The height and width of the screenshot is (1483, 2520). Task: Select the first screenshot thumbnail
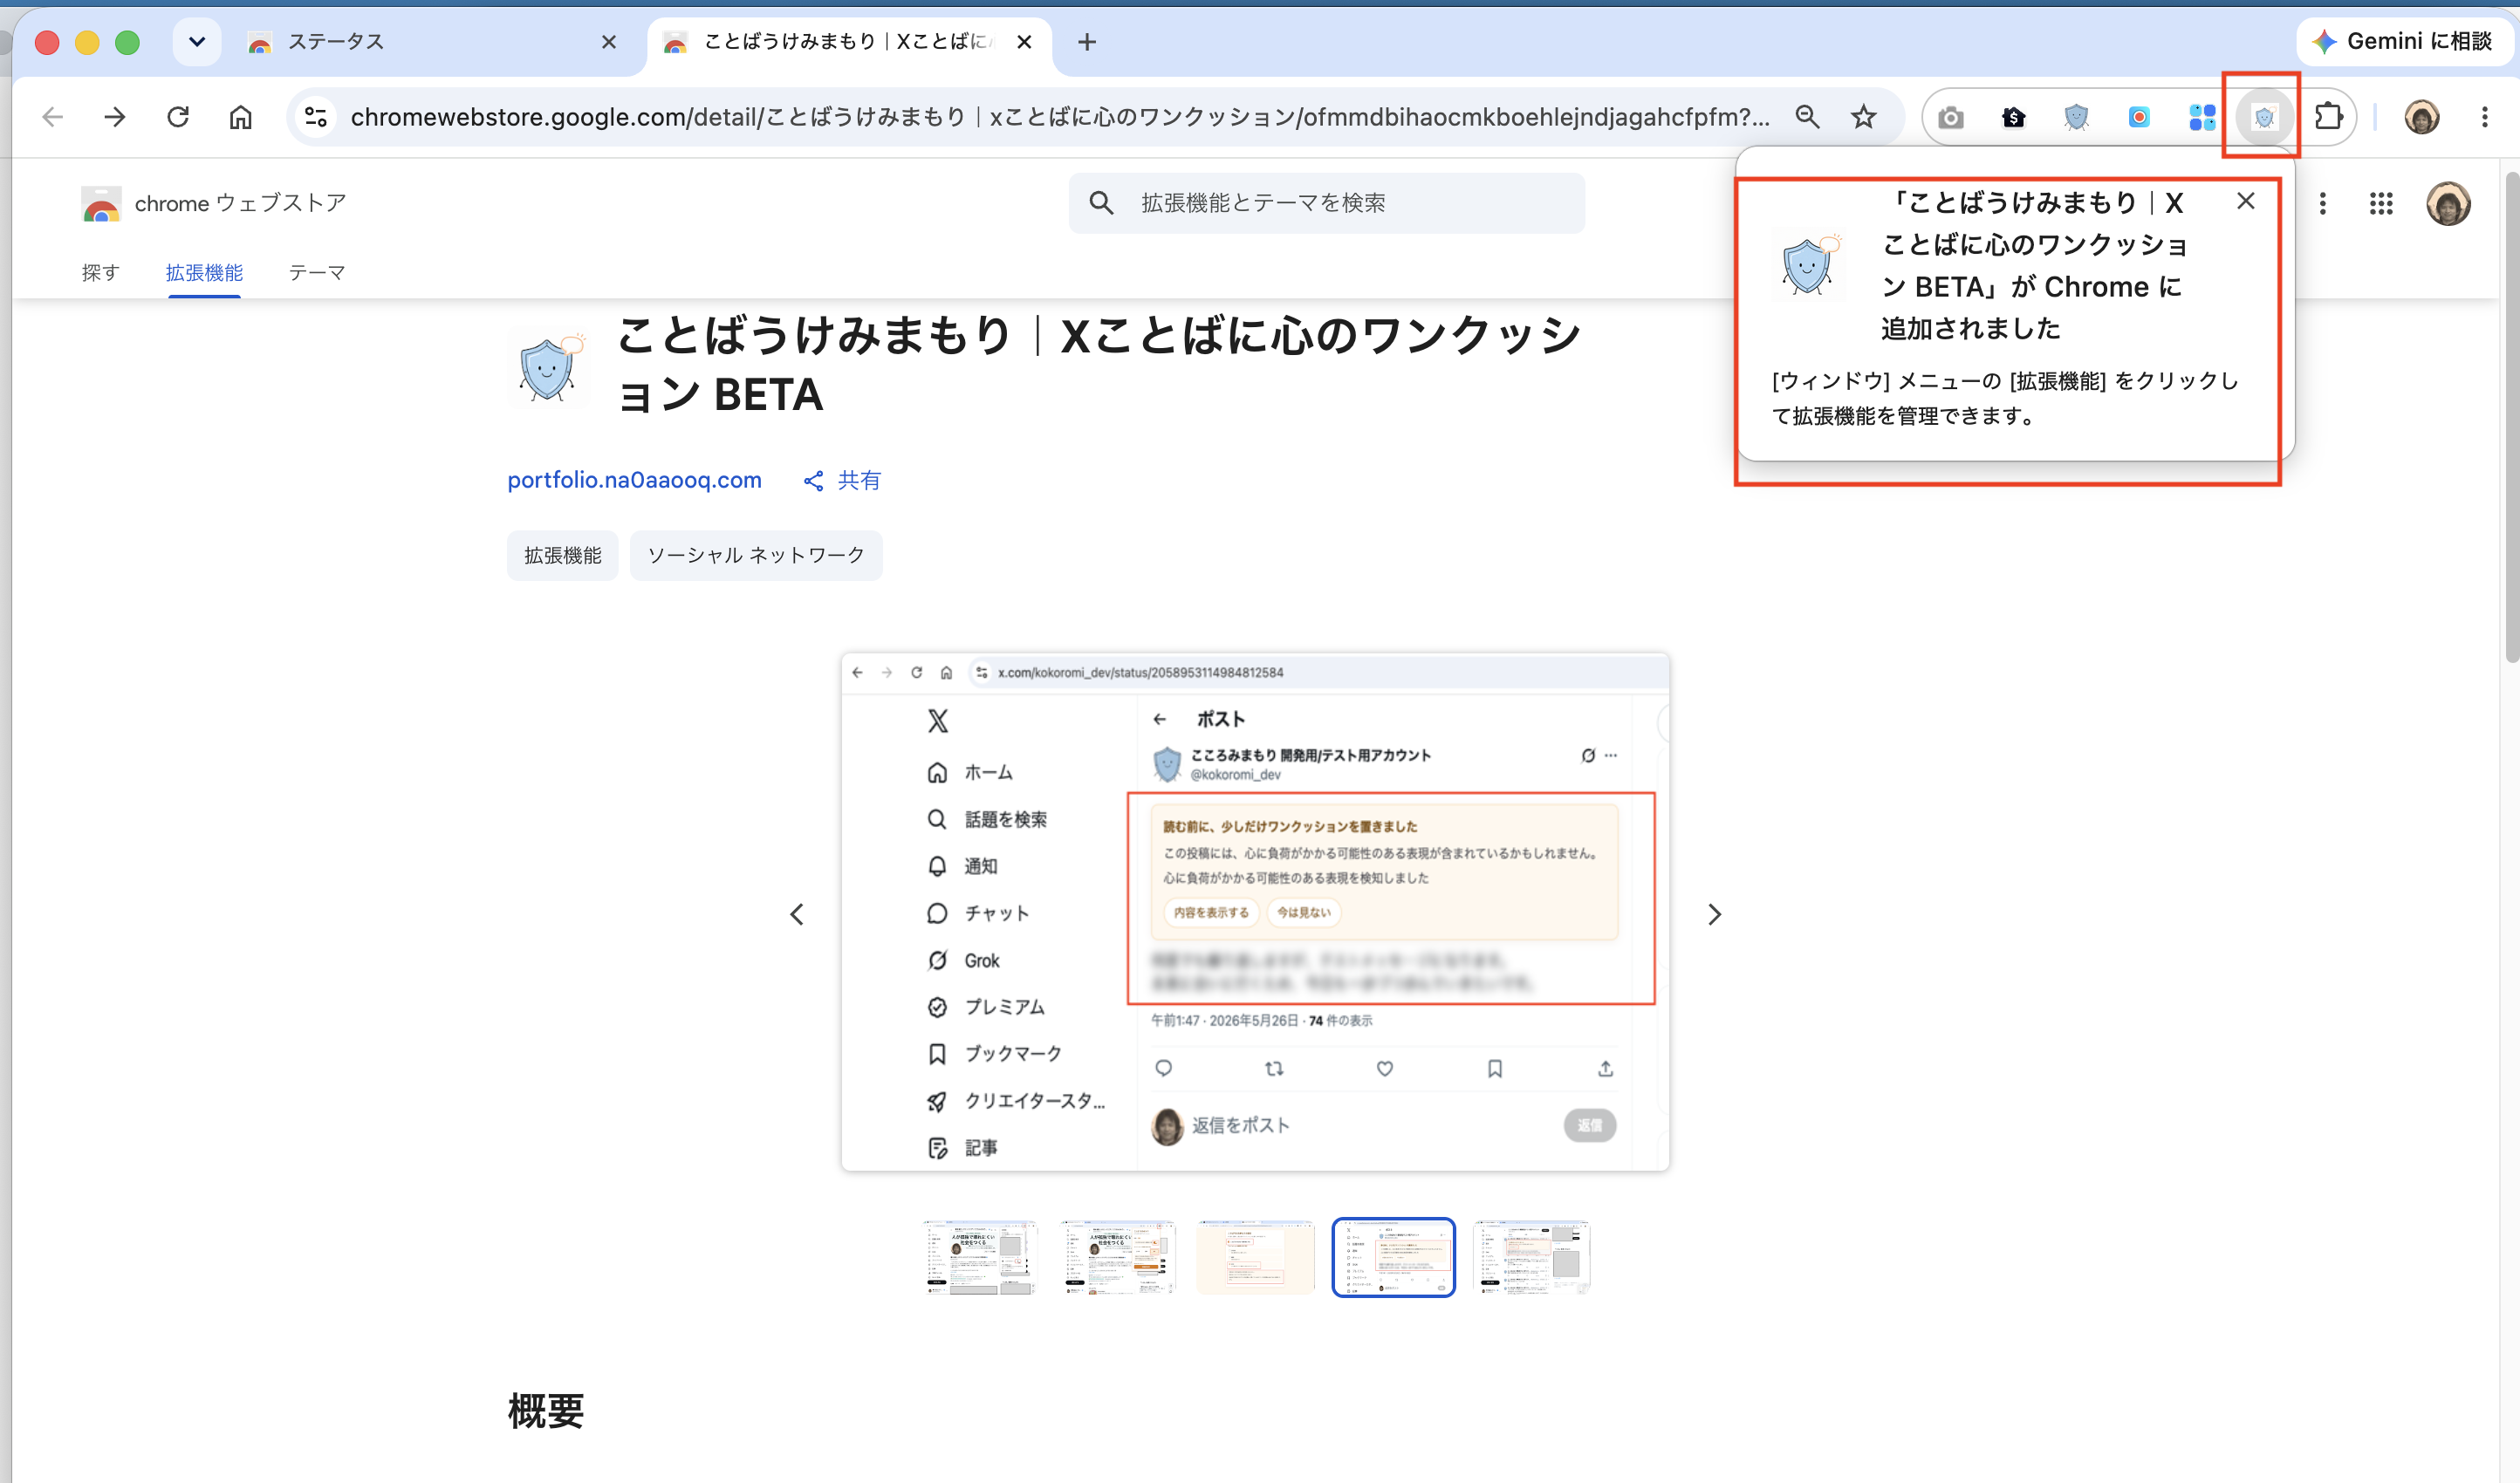pos(979,1257)
